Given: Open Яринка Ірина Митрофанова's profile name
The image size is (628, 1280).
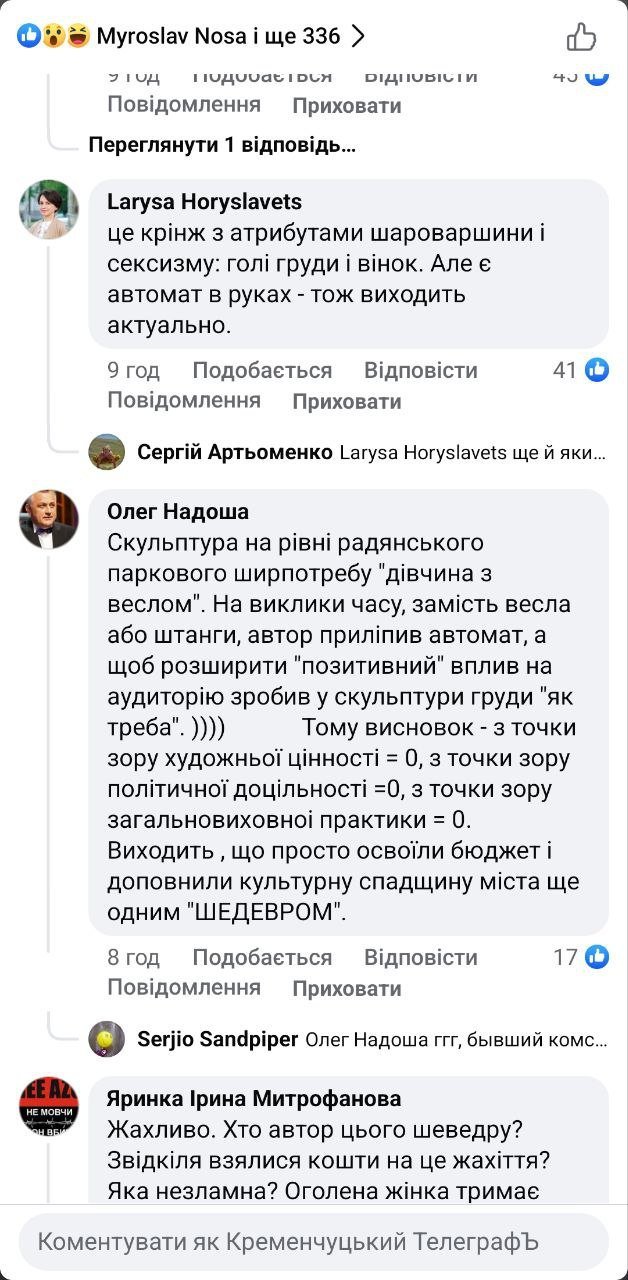Looking at the screenshot, I should 254,1099.
